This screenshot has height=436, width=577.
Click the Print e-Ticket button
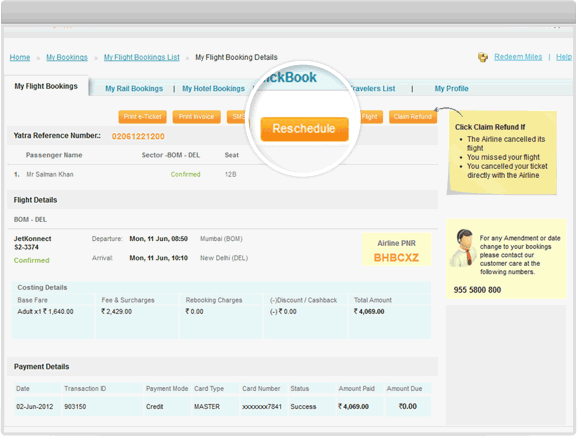(x=142, y=117)
